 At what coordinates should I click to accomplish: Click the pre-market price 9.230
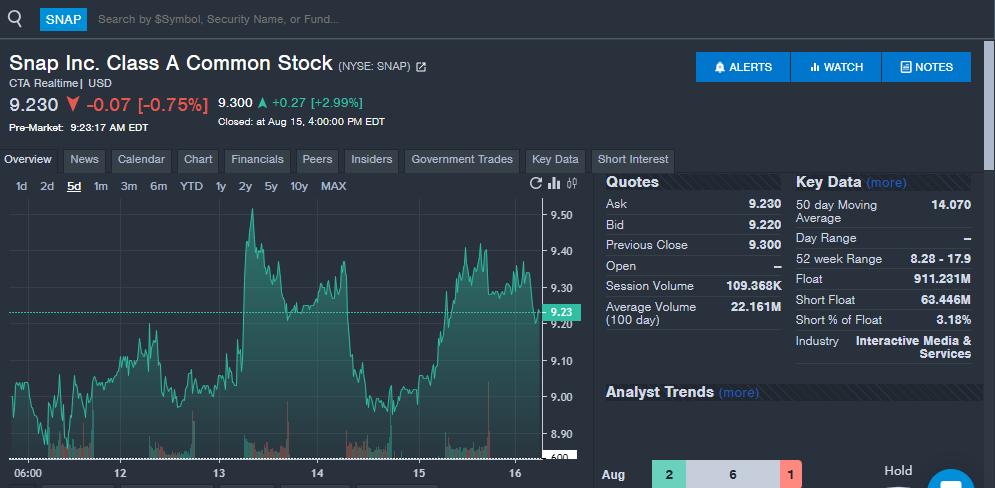34,105
